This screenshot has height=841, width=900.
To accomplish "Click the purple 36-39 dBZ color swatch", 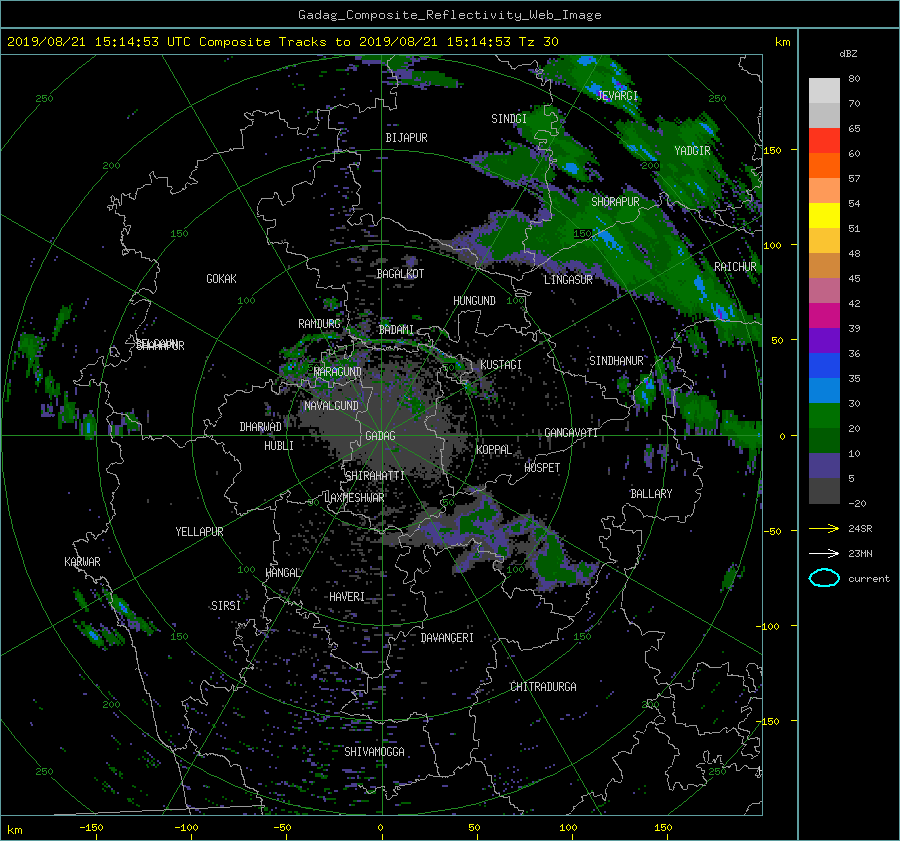I will coord(824,340).
